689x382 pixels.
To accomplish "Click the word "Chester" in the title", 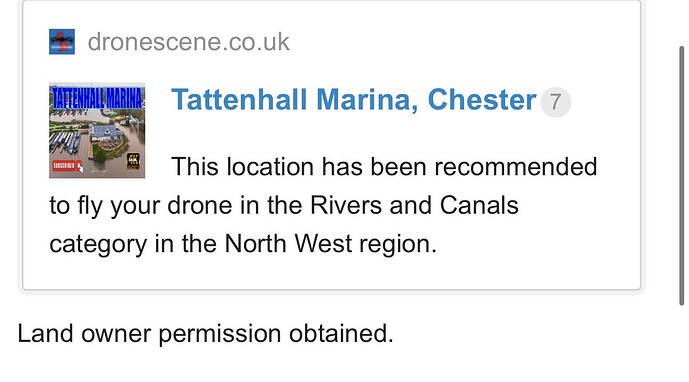I will [482, 100].
